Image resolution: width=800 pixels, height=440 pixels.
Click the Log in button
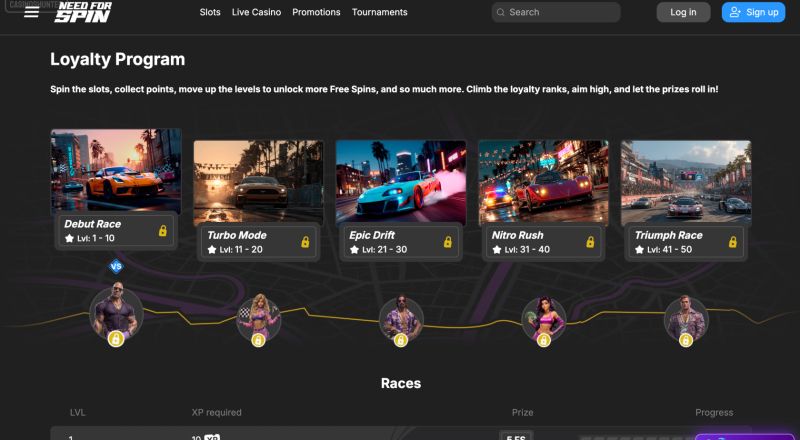tap(683, 12)
